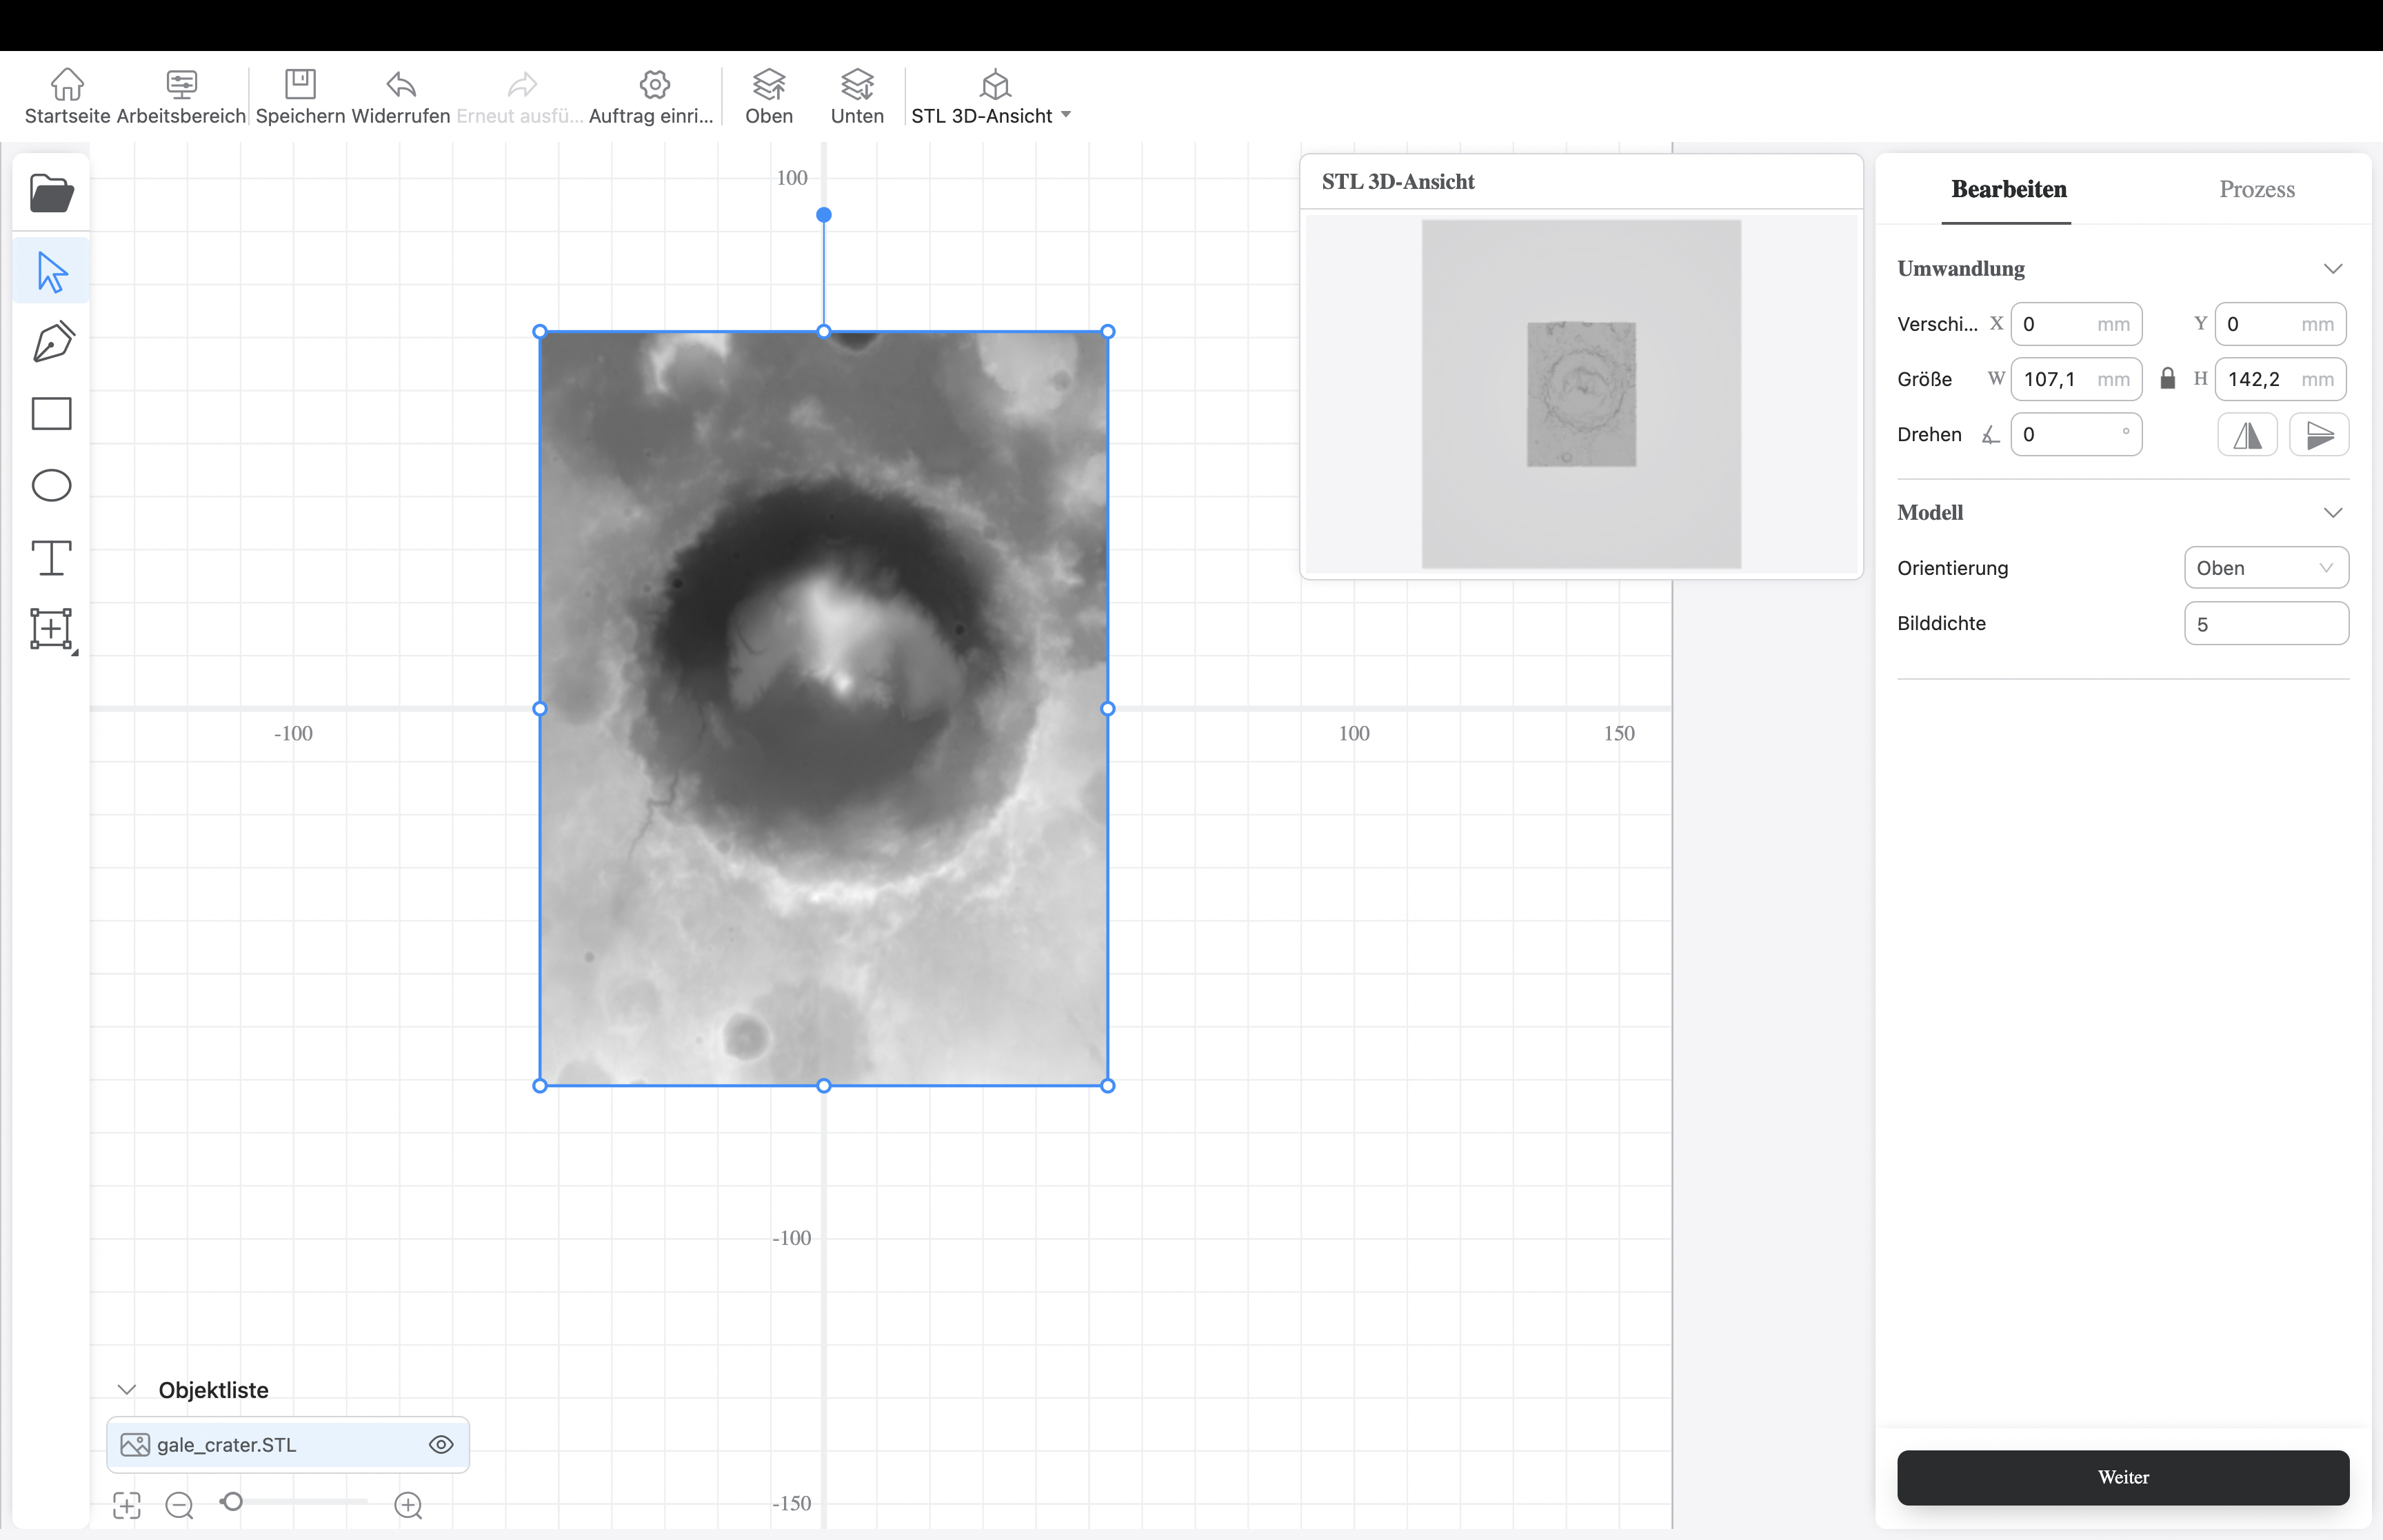Open file using the folder icon
Image resolution: width=2383 pixels, height=1540 pixels.
click(x=51, y=193)
